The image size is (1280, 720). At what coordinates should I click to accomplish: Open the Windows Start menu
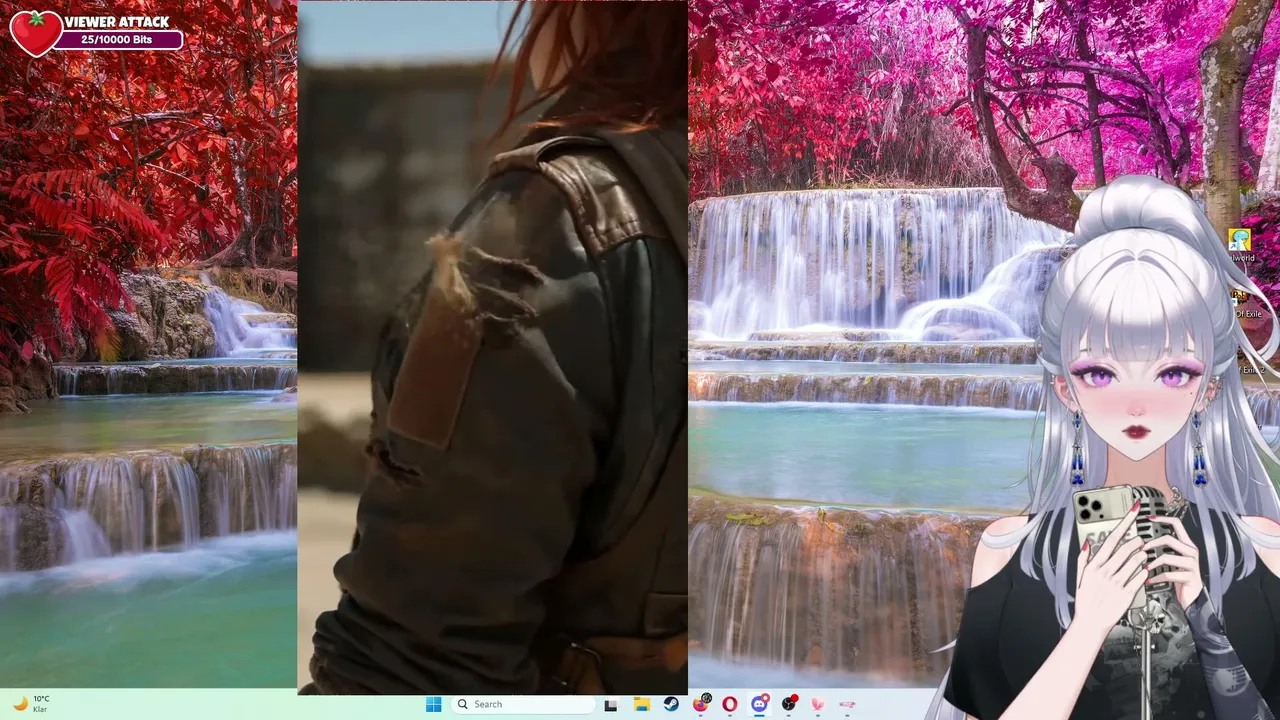point(433,704)
